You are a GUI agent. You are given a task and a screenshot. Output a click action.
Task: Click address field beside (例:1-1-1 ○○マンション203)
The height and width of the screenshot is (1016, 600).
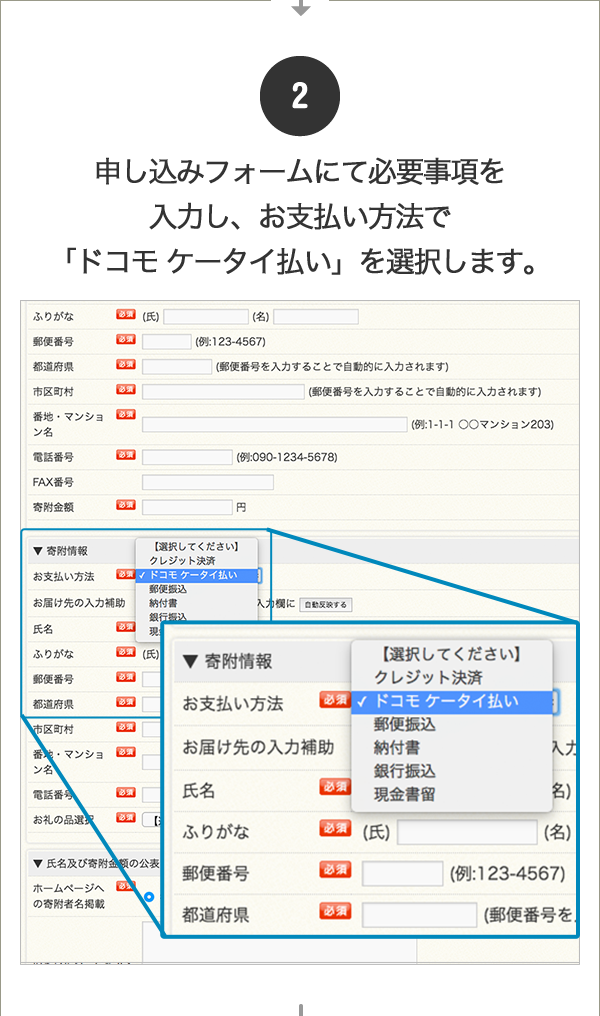click(x=274, y=424)
